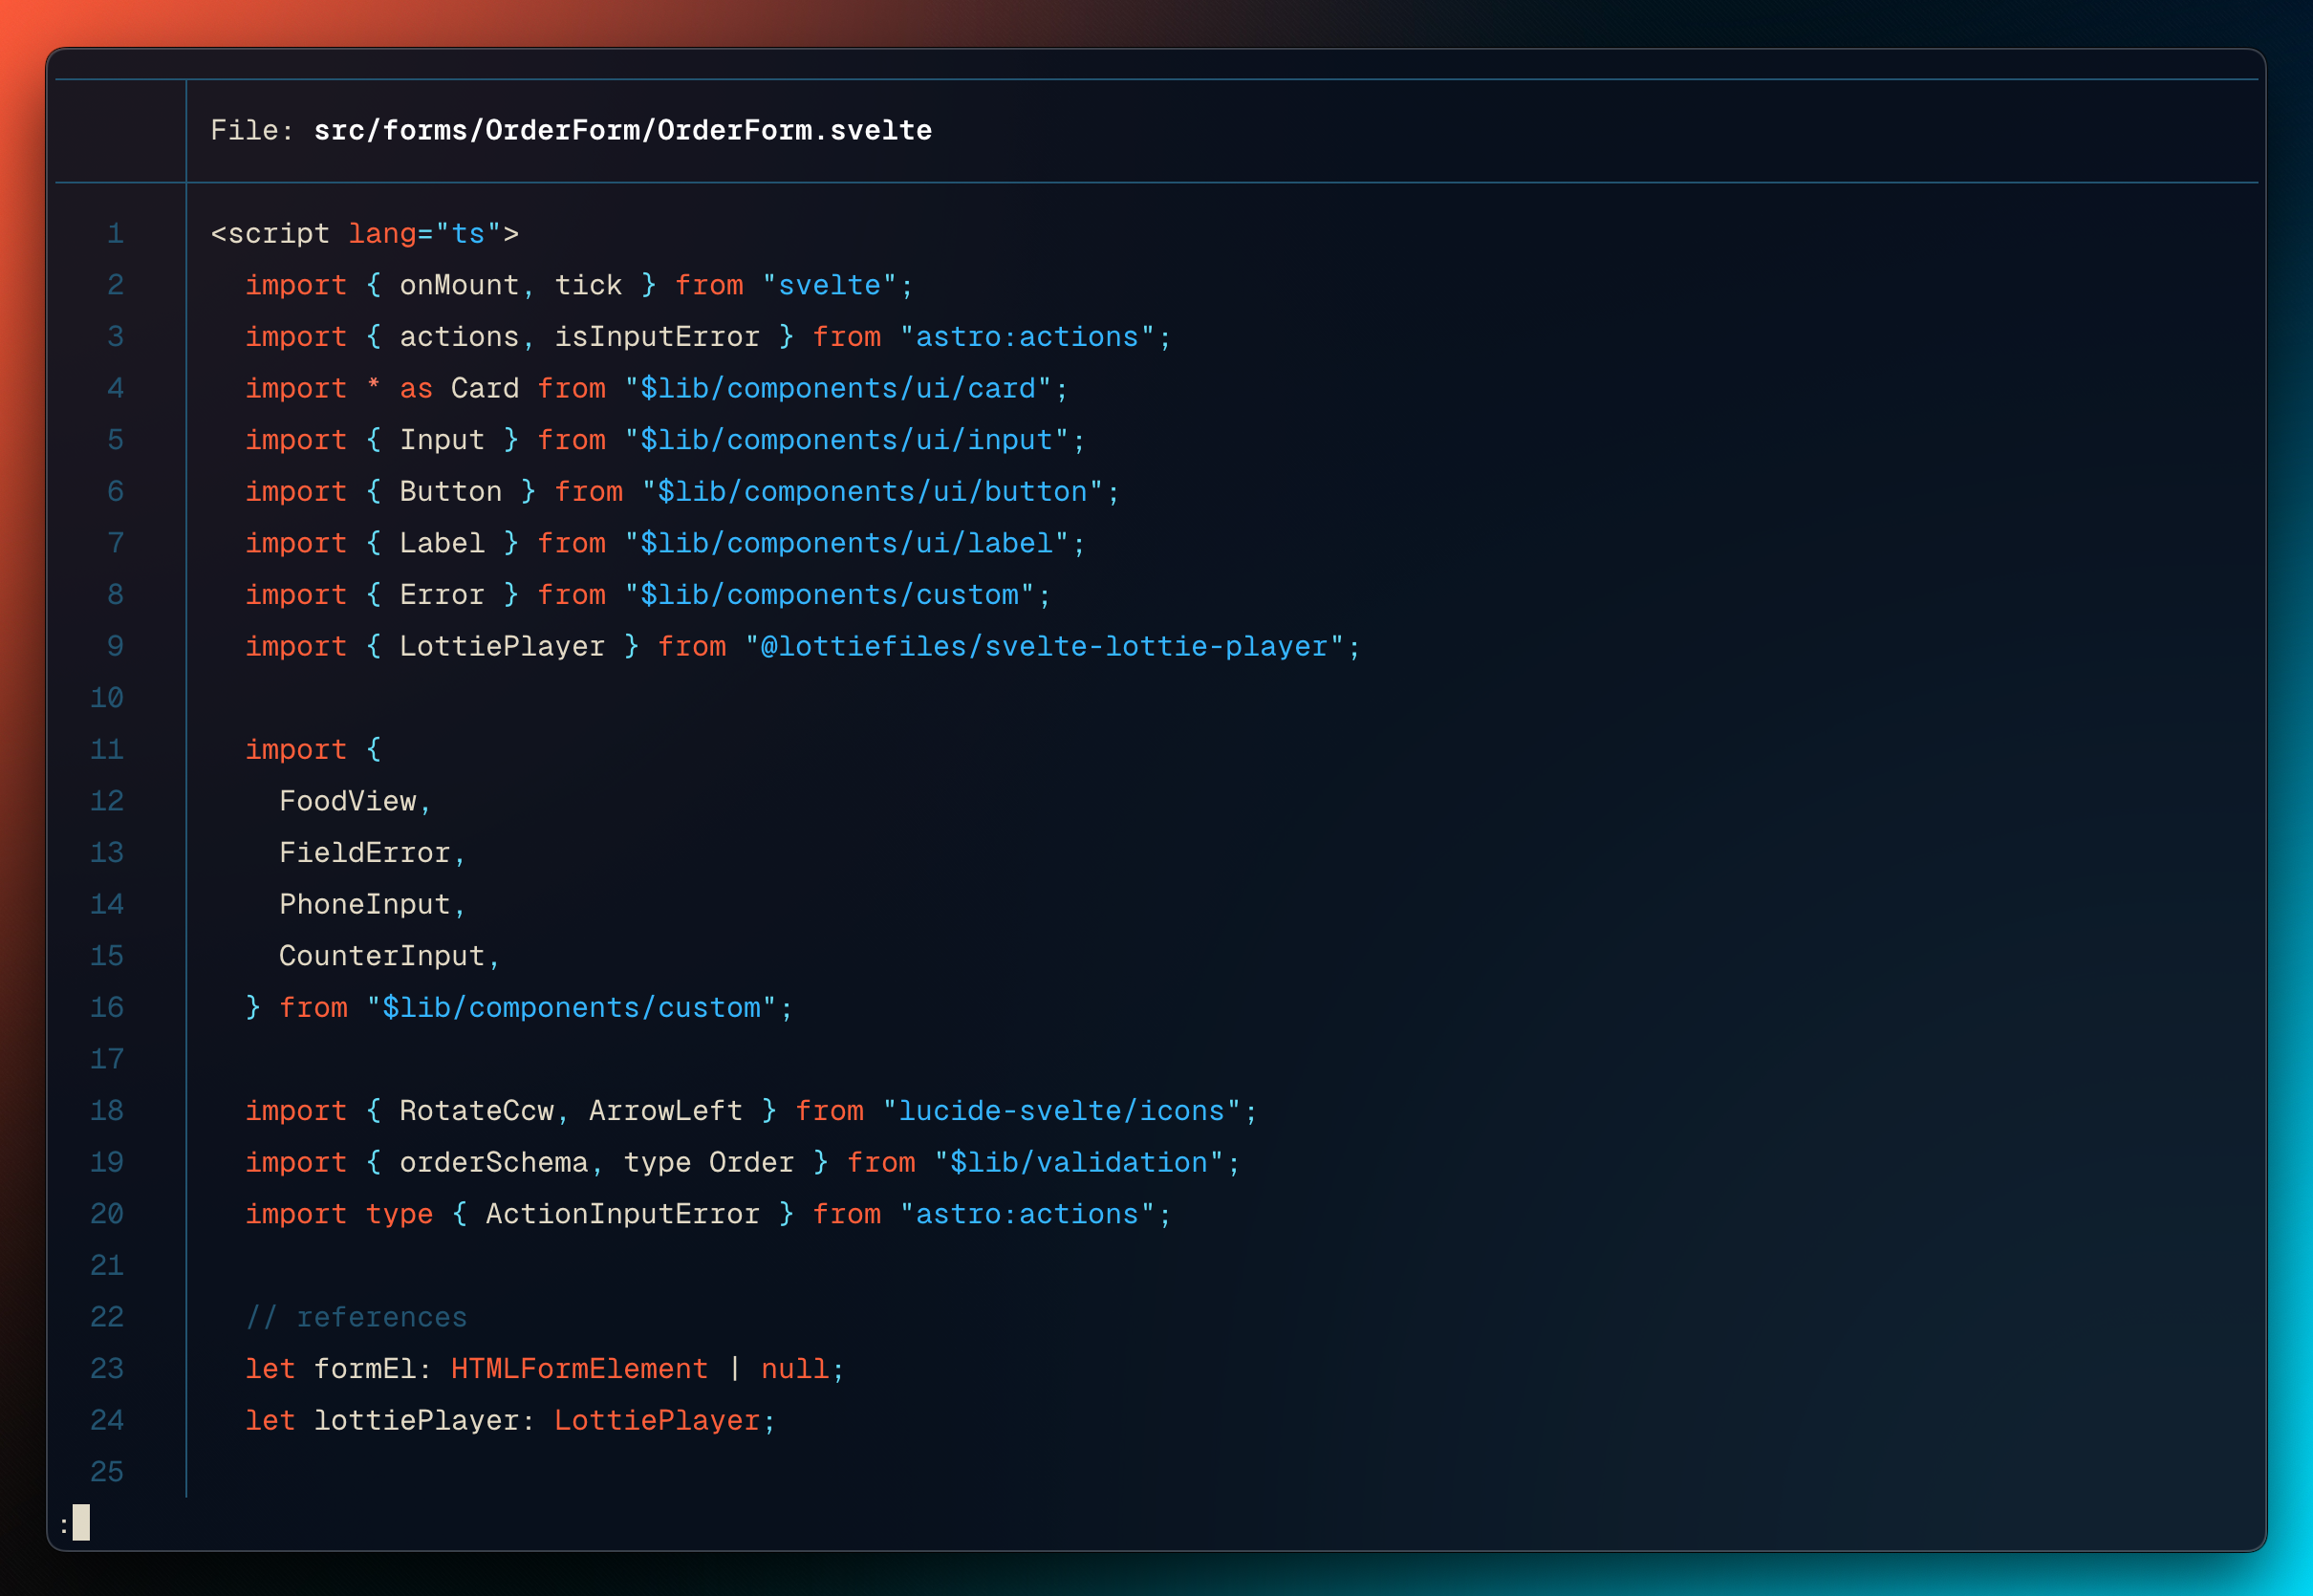The width and height of the screenshot is (2313, 1596).
Task: Click the "Card" namespace alias
Action: coord(485,389)
